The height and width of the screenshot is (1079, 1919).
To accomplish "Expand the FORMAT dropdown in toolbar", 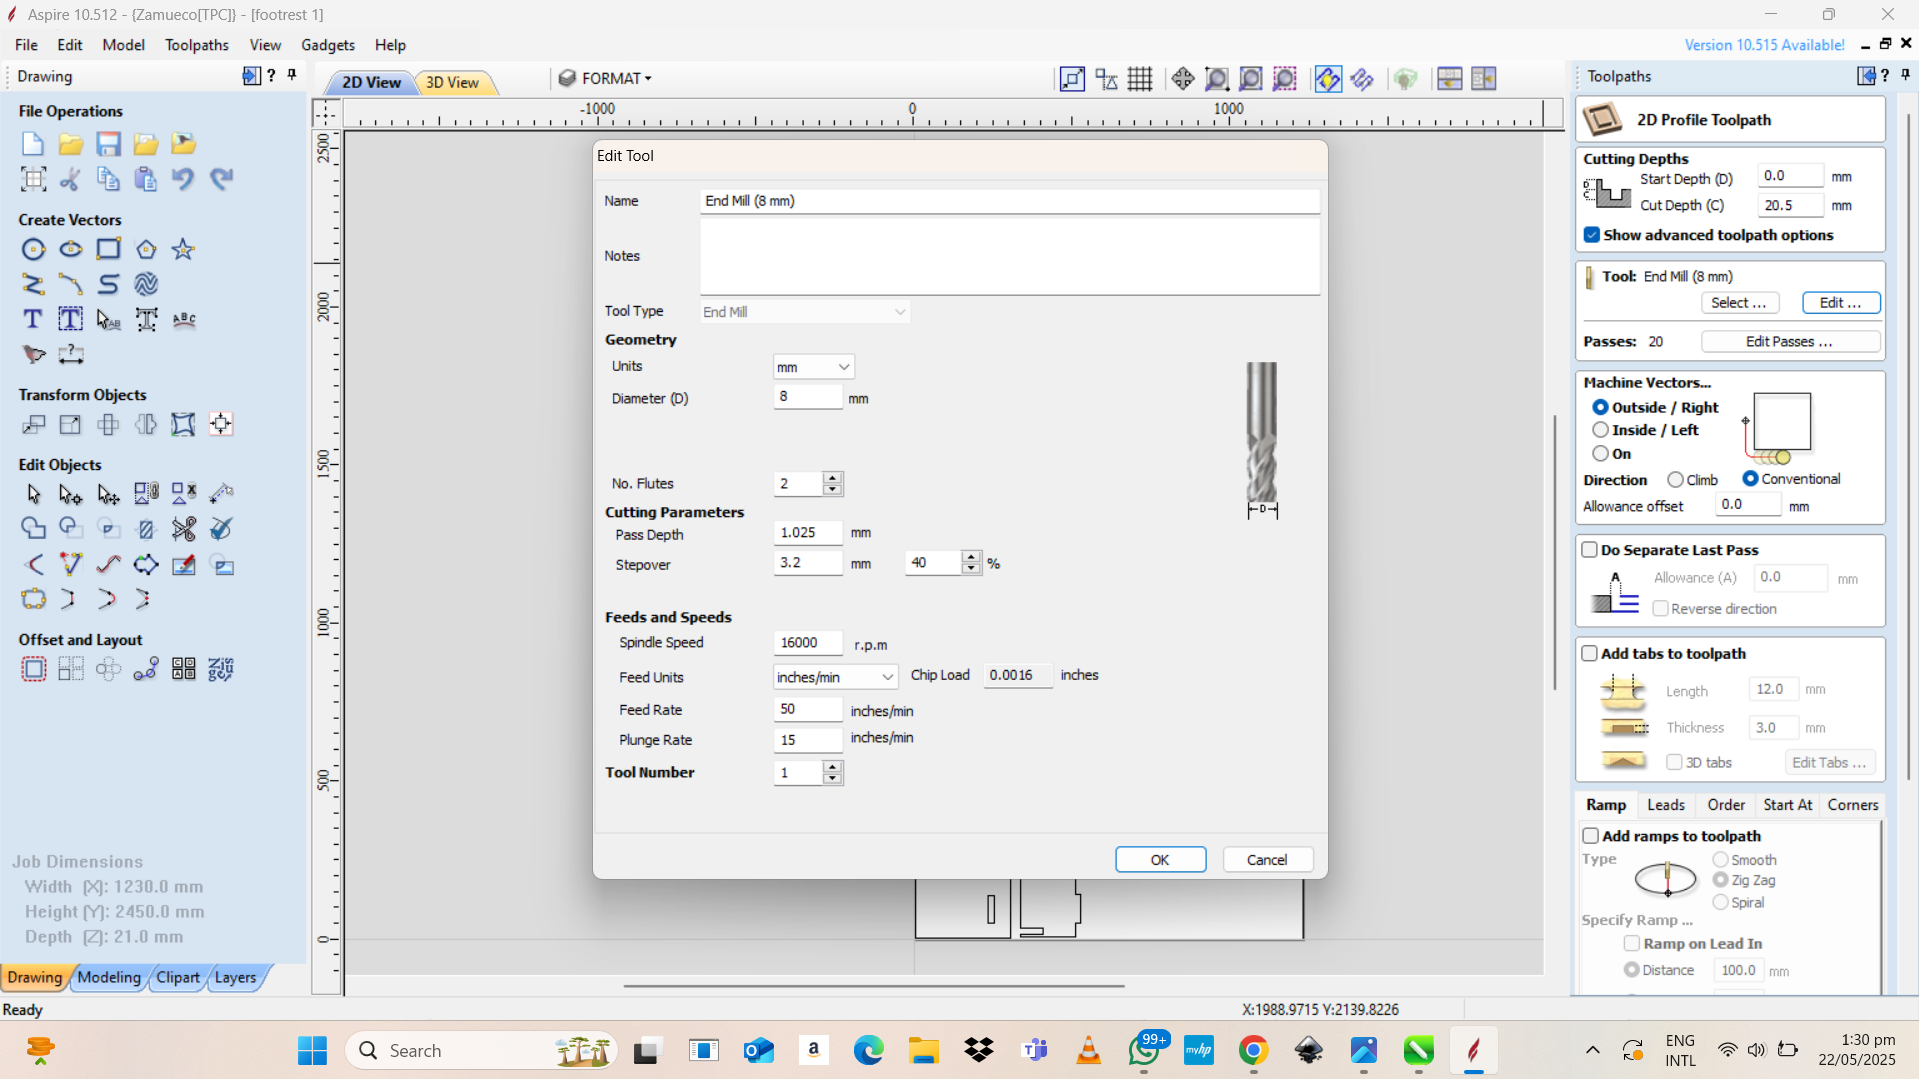I will coord(605,78).
